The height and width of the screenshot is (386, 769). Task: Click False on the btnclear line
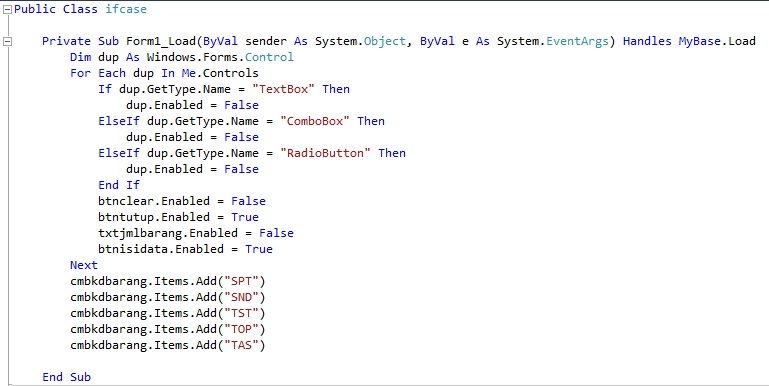tap(248, 201)
